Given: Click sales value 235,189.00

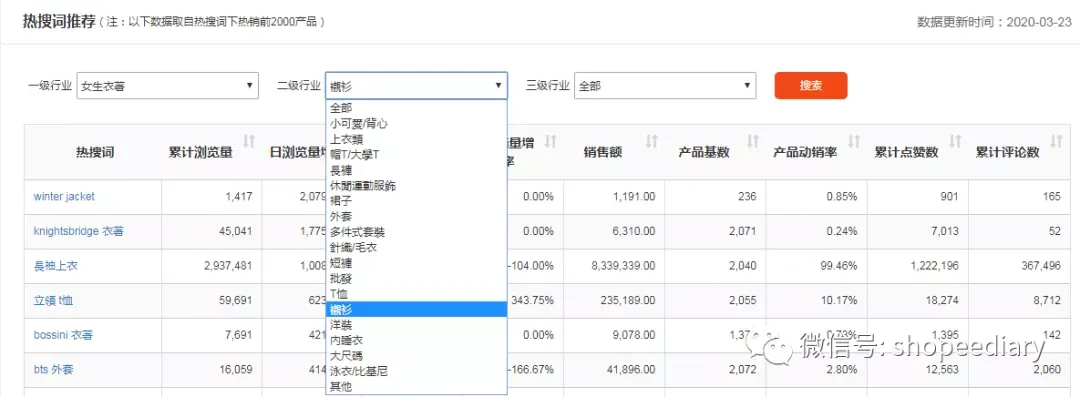Looking at the screenshot, I should click(x=628, y=301).
